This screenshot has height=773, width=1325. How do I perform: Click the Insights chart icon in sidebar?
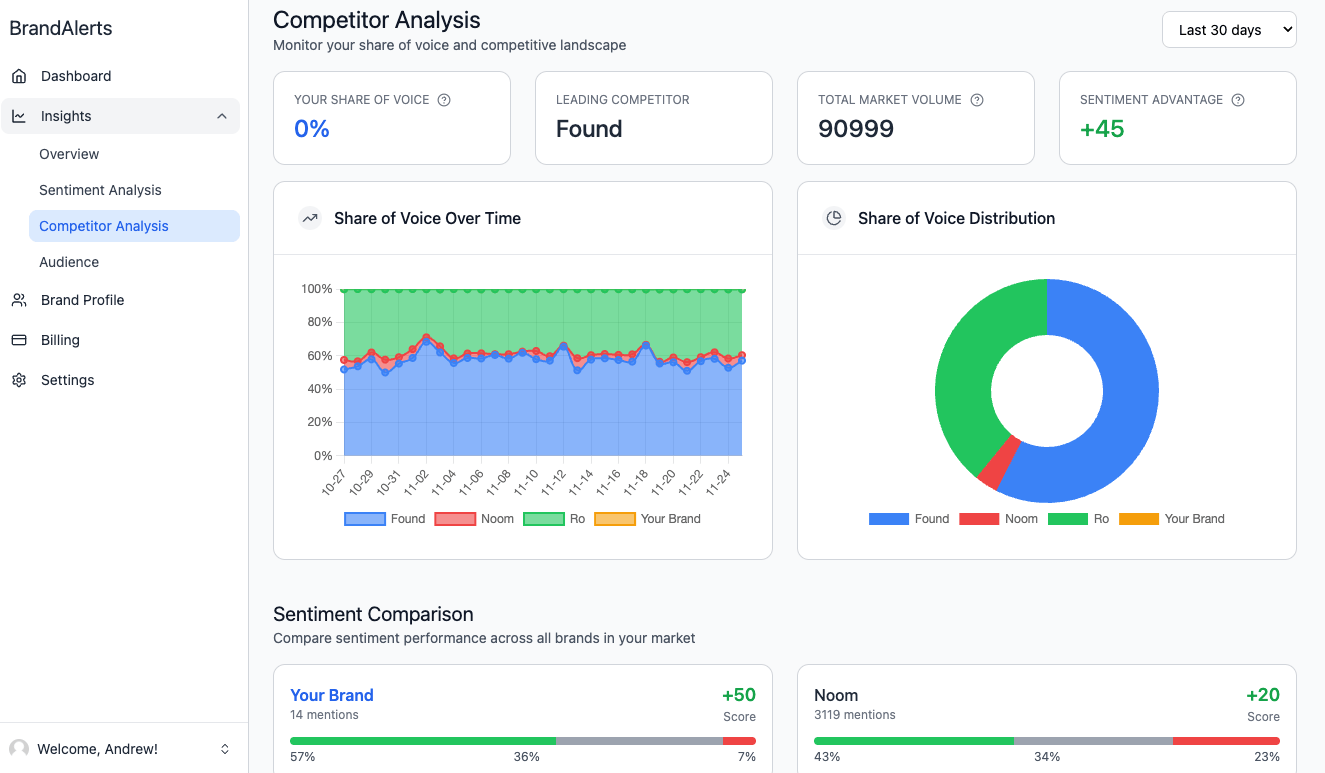pos(19,116)
